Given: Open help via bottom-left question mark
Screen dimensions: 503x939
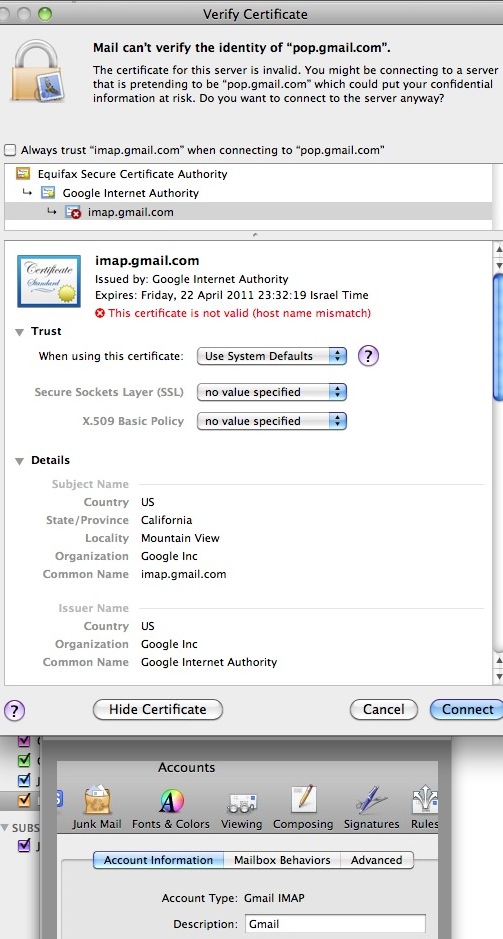Looking at the screenshot, I should [x=14, y=711].
